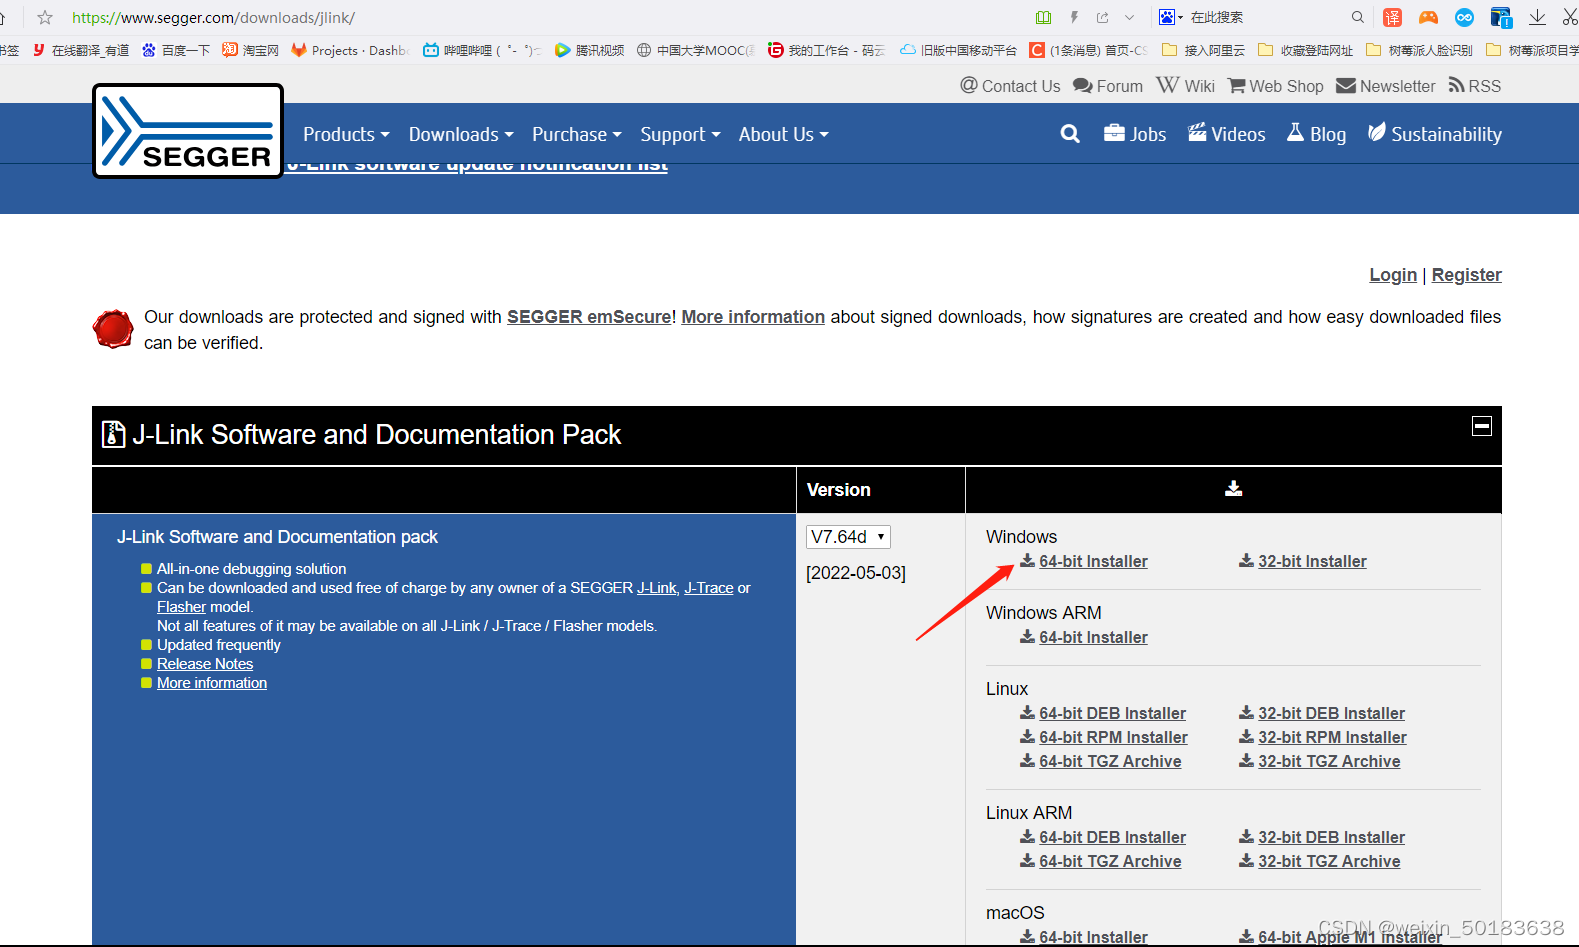Click the bookmark star icon in address bar
The width and height of the screenshot is (1579, 947).
45,17
